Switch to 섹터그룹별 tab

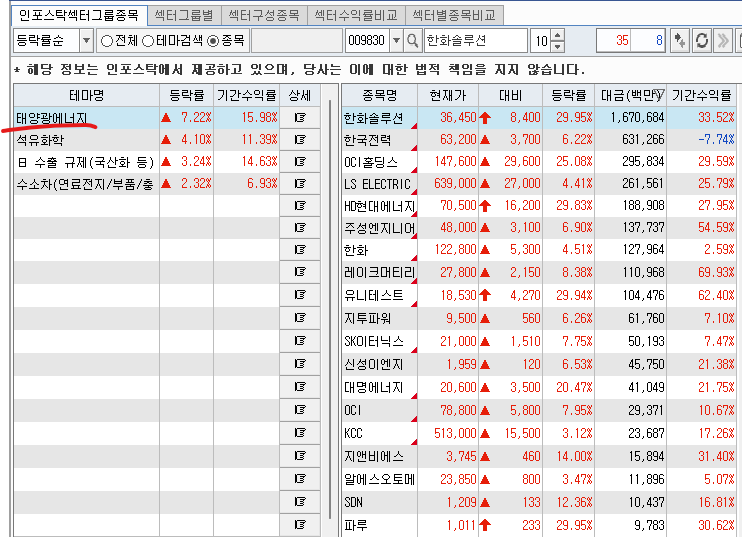184,15
